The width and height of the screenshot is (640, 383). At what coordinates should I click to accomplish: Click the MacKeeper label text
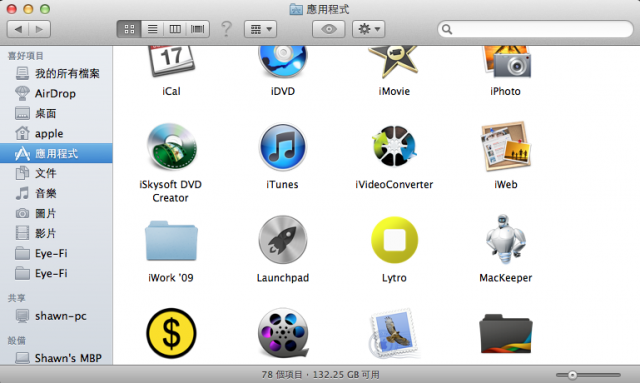[x=506, y=278]
